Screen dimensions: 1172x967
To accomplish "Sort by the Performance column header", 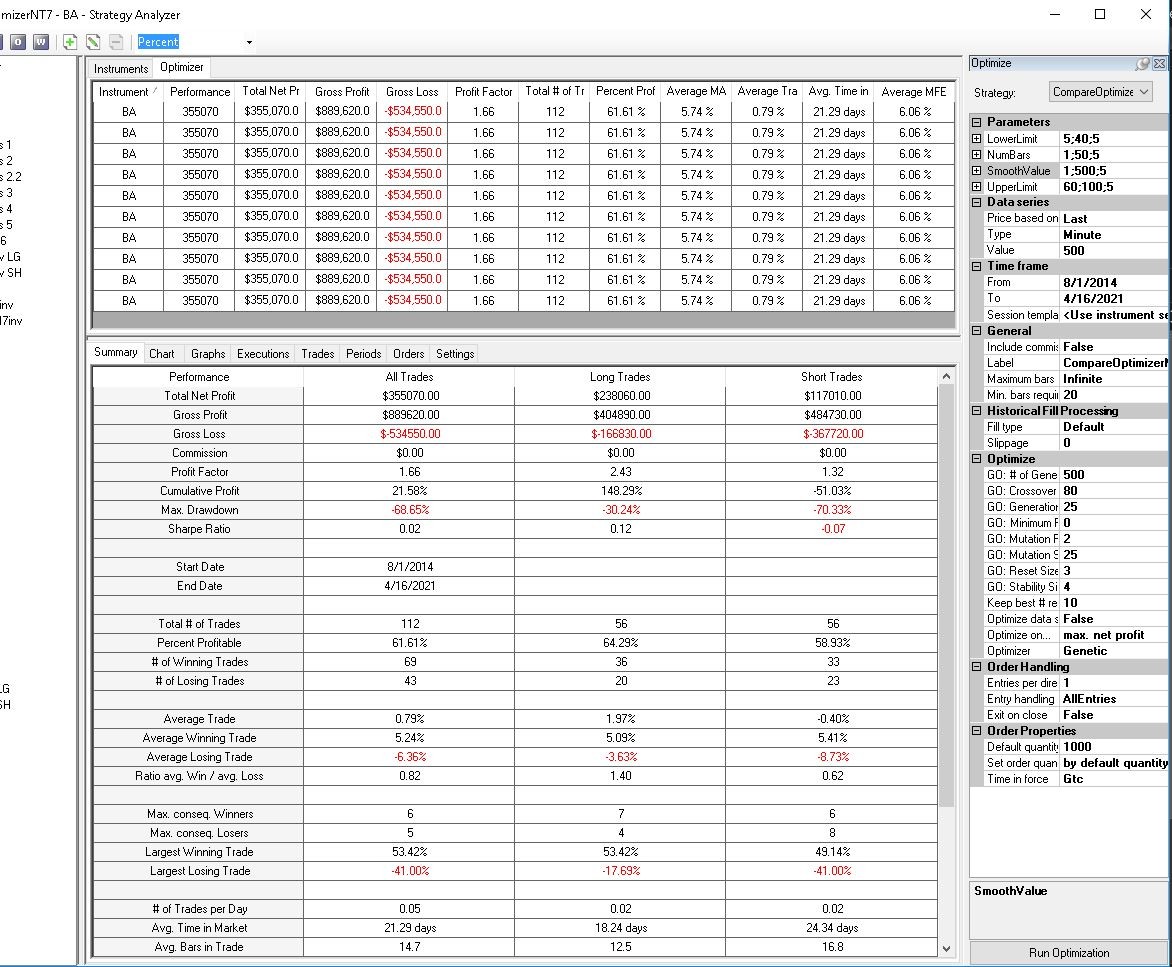I will point(200,91).
